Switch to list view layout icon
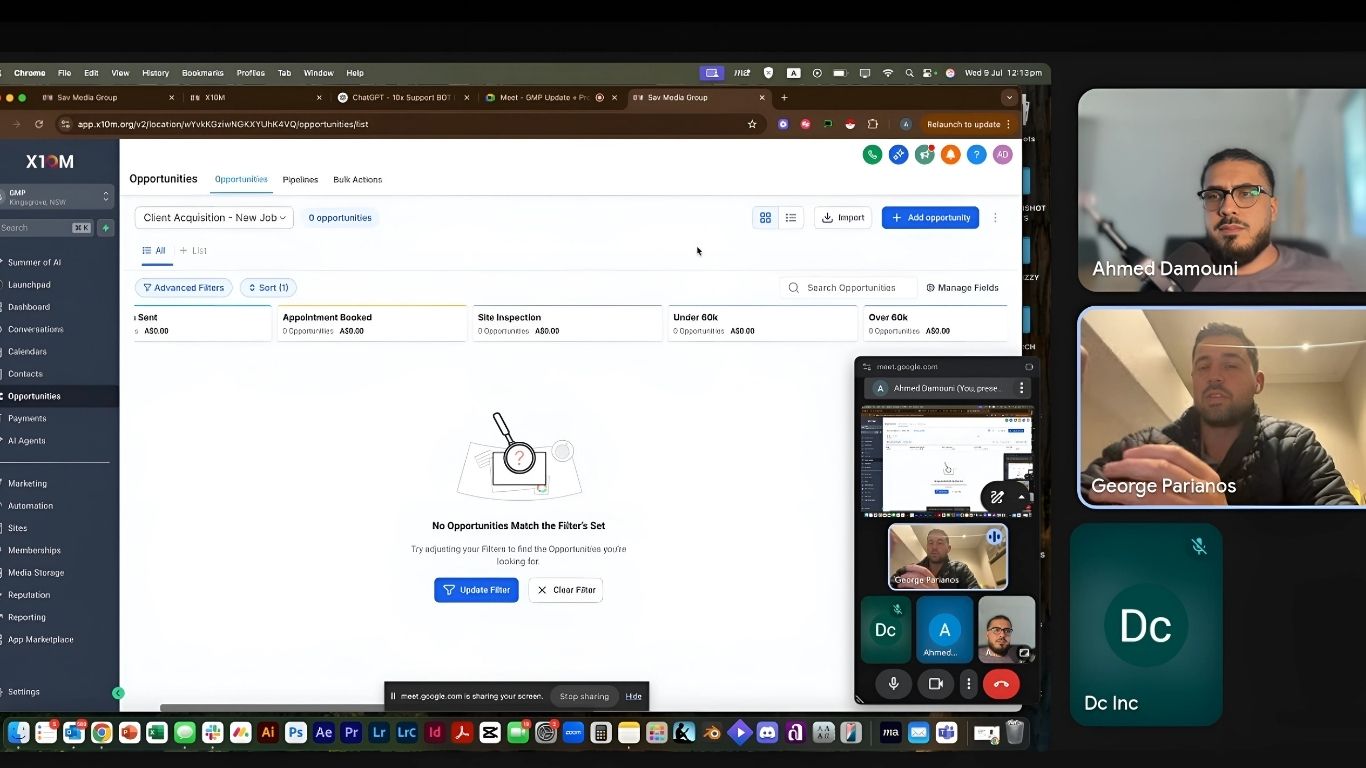This screenshot has height=768, width=1366. click(x=791, y=218)
